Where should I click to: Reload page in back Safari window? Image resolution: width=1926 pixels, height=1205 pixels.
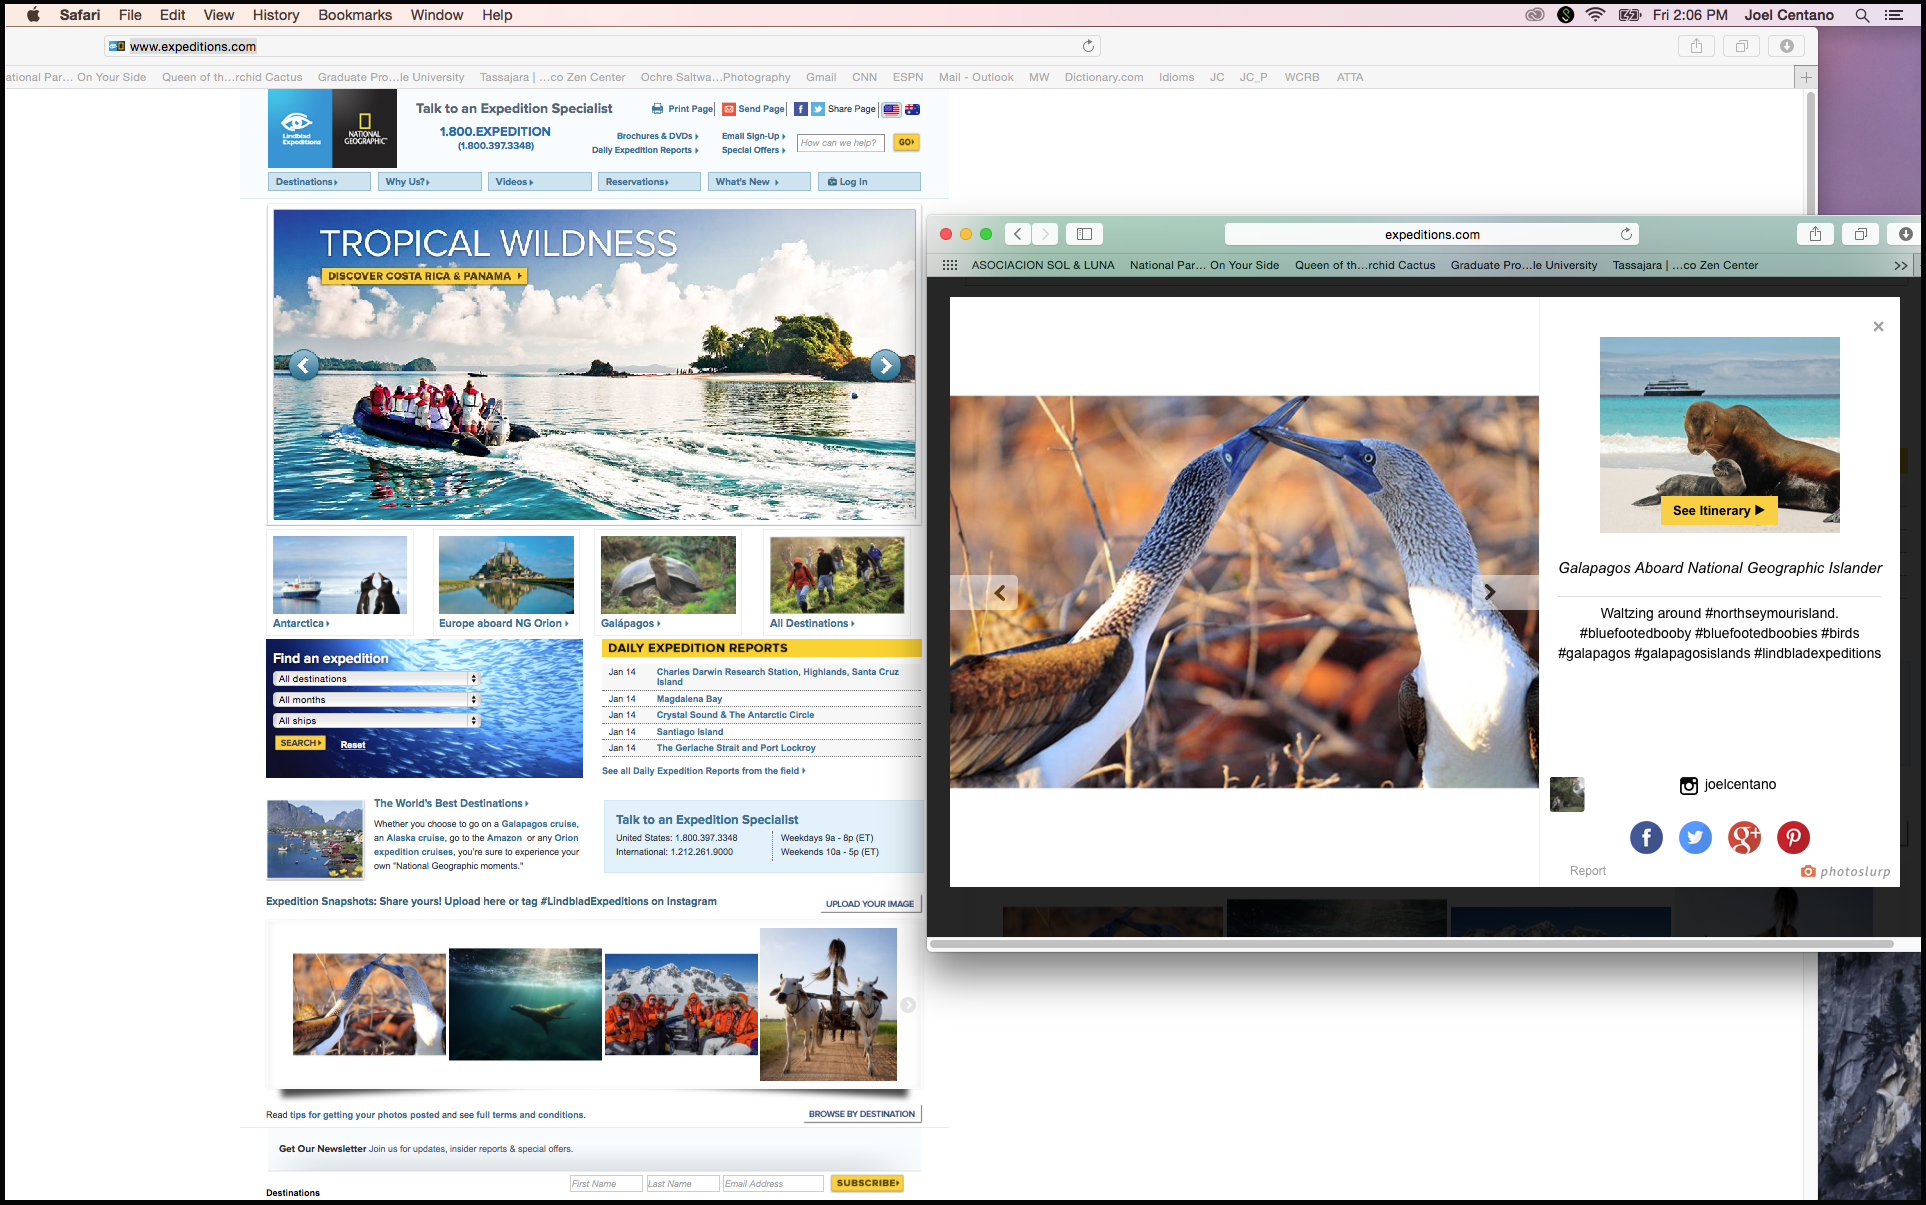pyautogui.click(x=1088, y=46)
